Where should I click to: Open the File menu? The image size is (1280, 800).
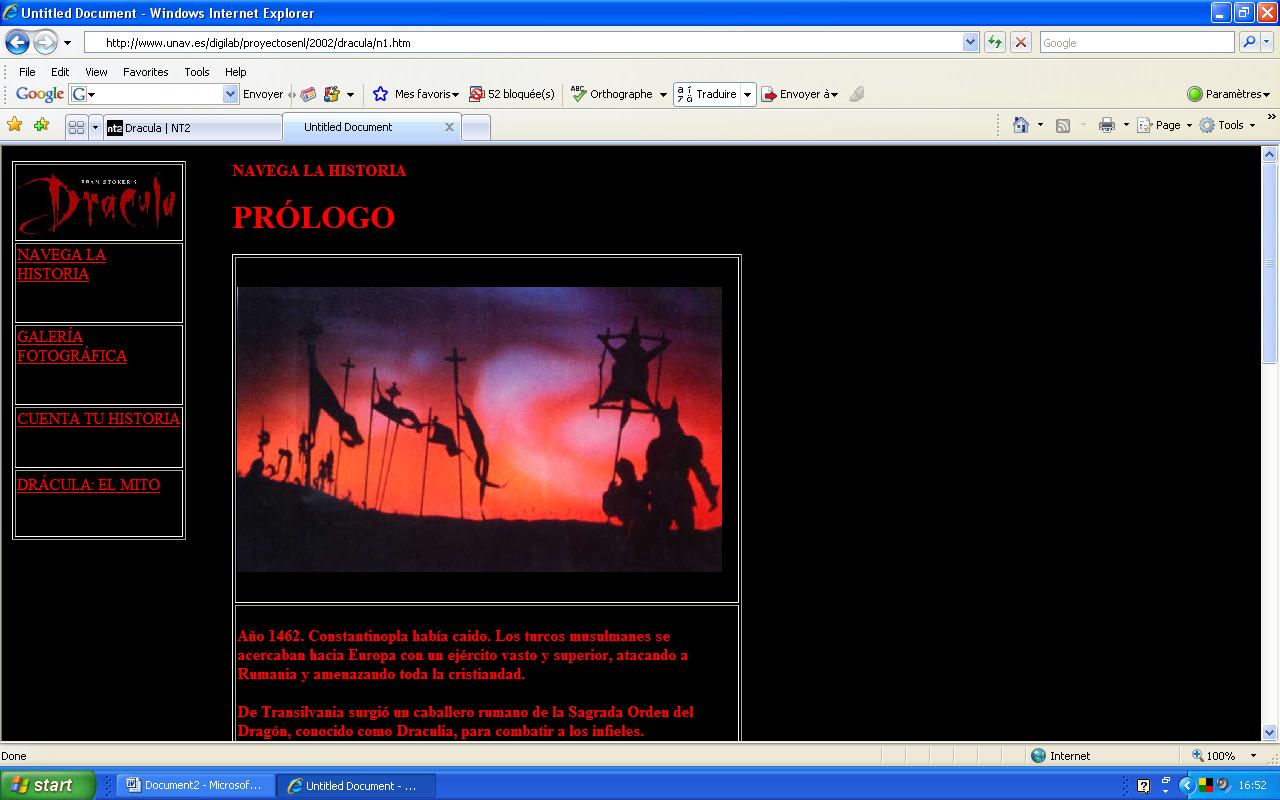(27, 72)
